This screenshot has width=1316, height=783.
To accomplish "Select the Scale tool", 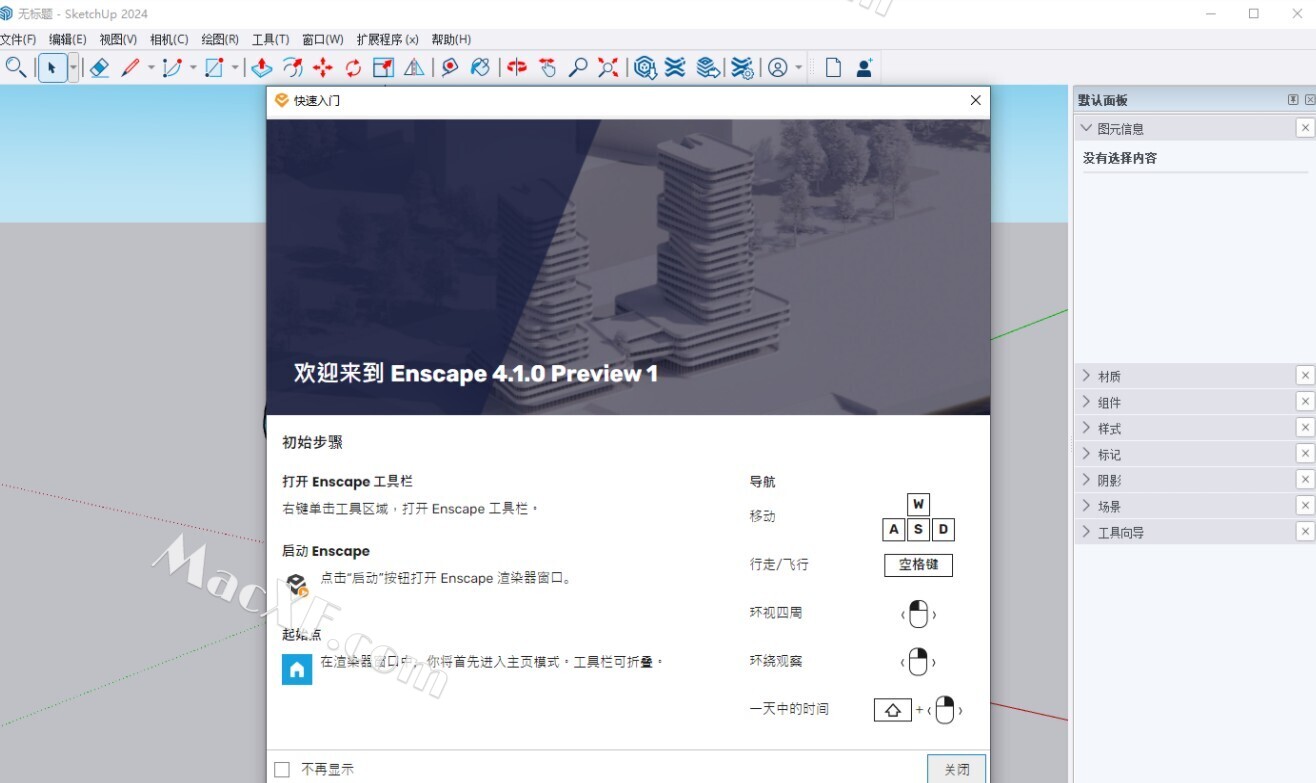I will point(383,67).
